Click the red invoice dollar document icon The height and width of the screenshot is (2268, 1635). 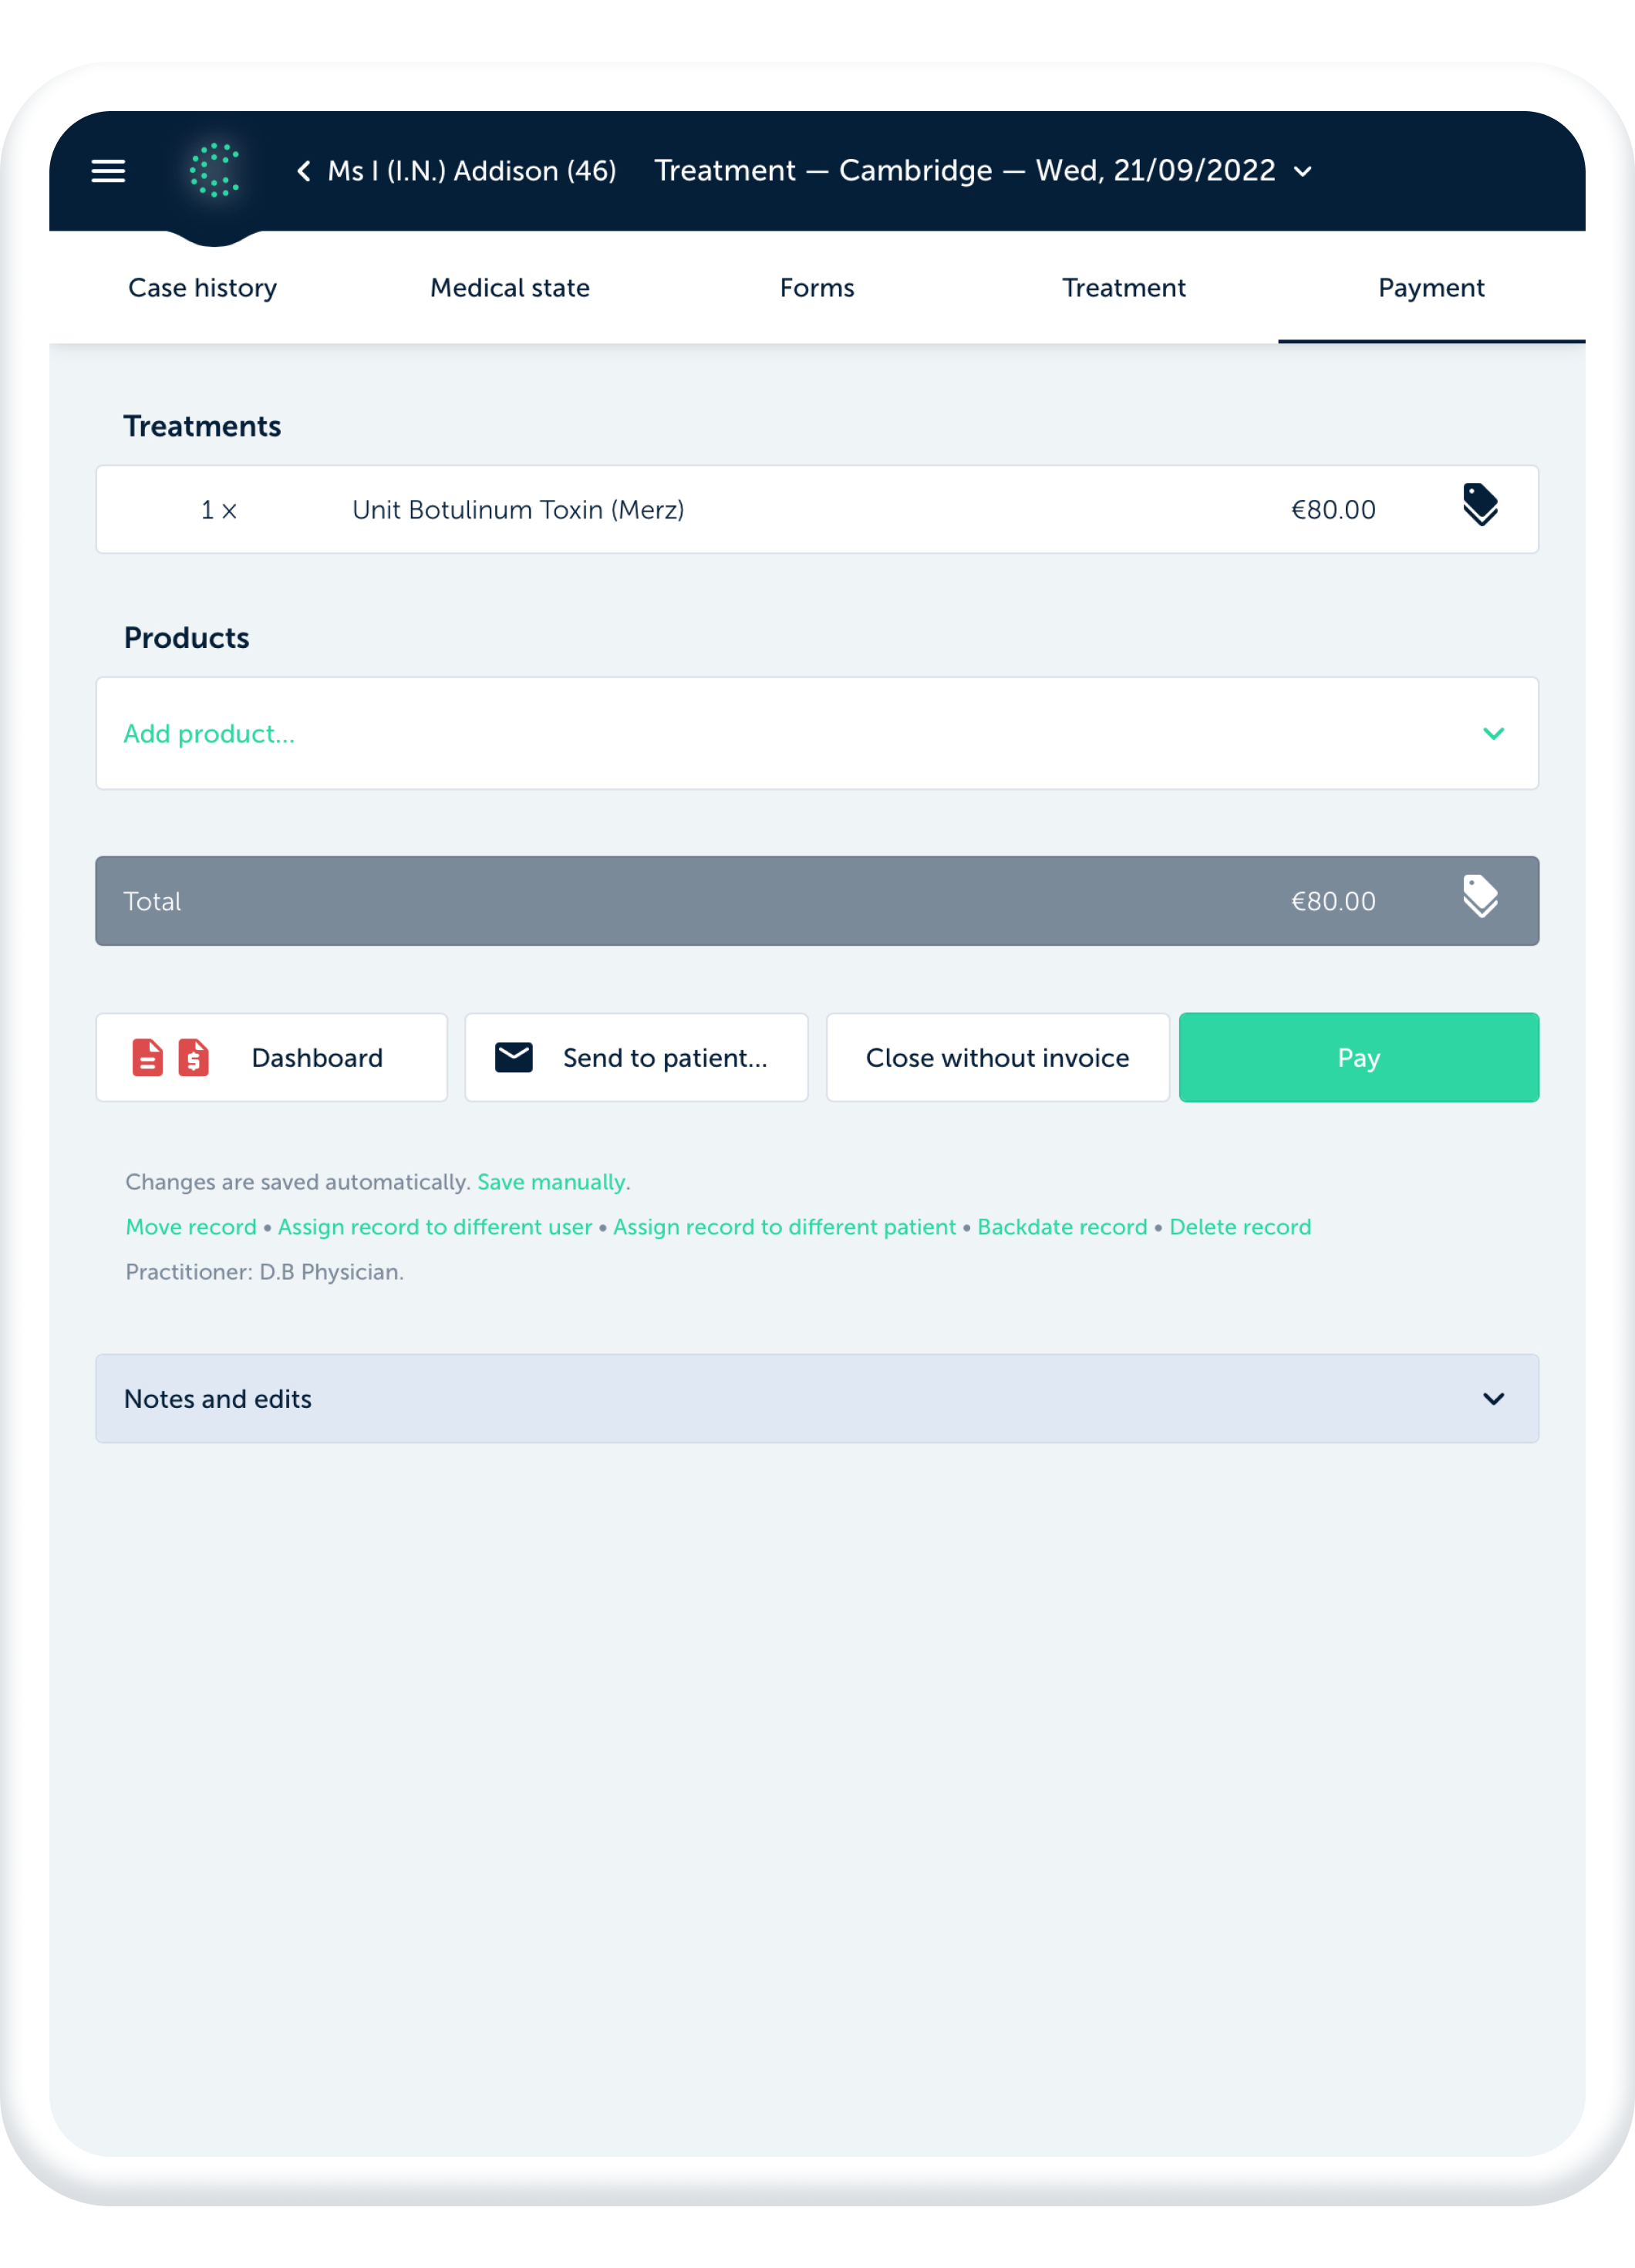coord(194,1057)
